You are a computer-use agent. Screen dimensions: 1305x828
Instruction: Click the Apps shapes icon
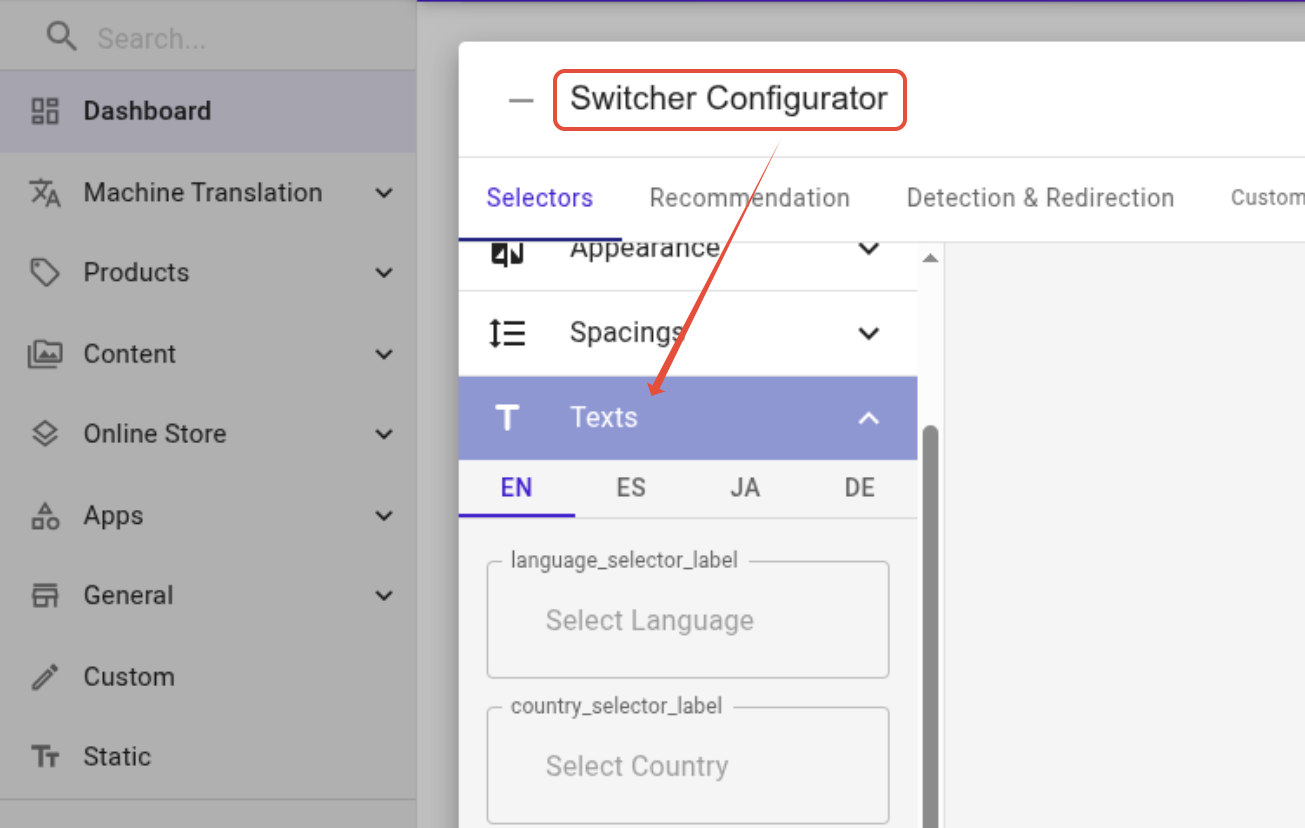[x=45, y=516]
